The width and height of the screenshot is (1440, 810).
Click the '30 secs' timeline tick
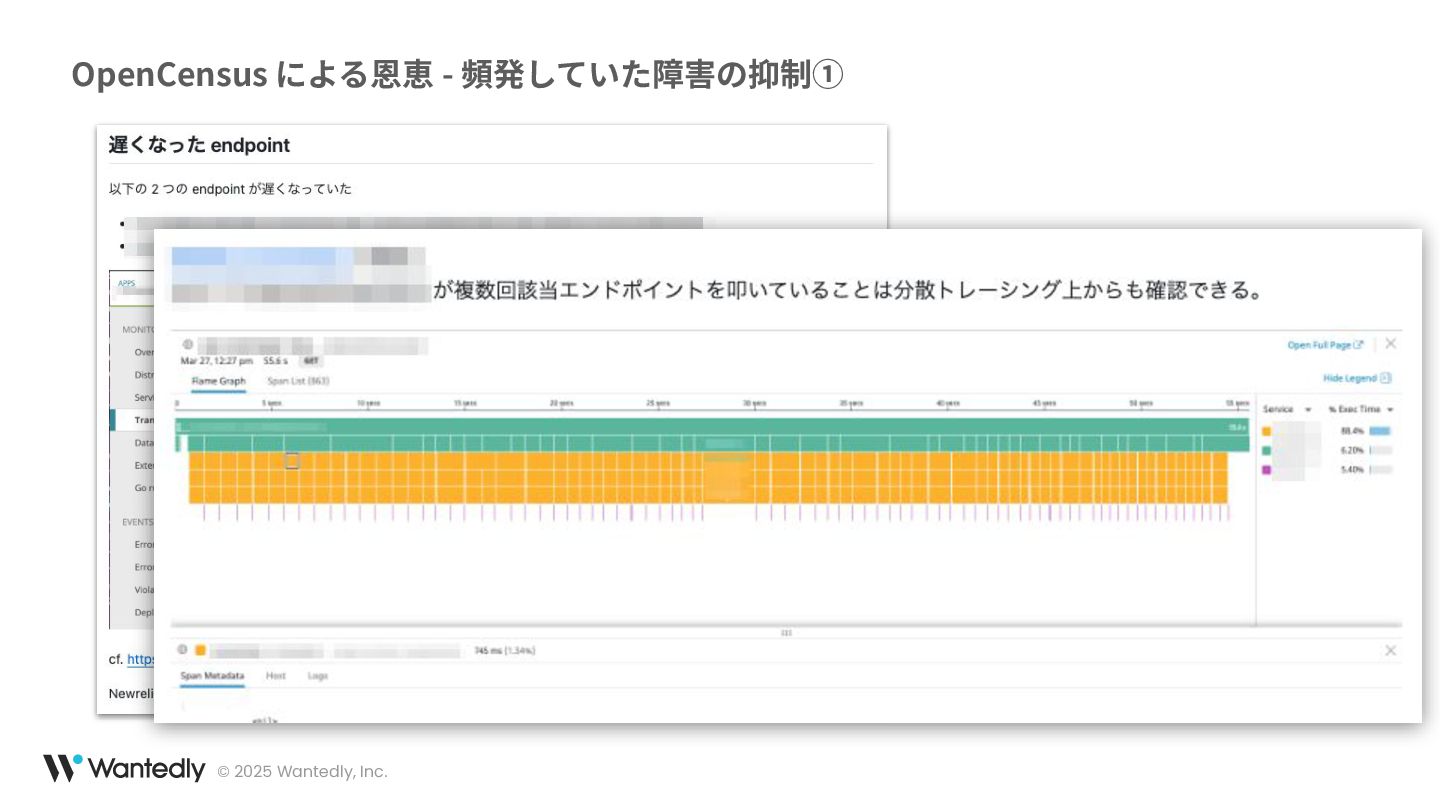click(754, 402)
